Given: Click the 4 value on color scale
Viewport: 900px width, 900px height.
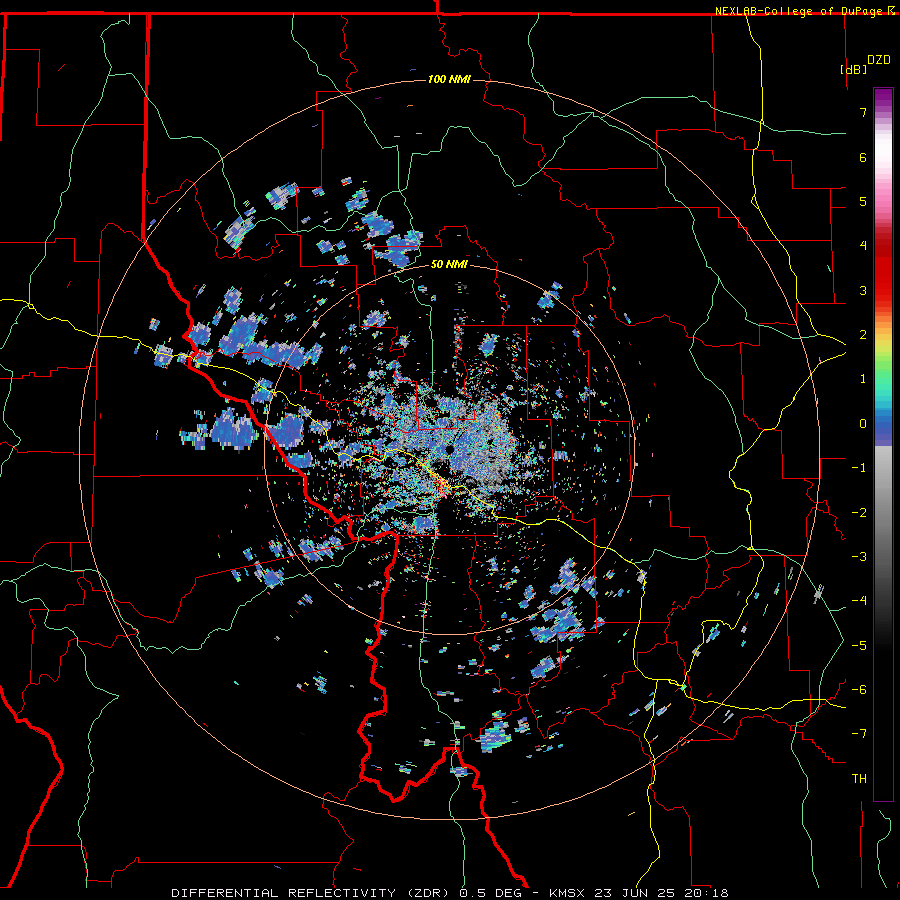Looking at the screenshot, I should click(863, 246).
